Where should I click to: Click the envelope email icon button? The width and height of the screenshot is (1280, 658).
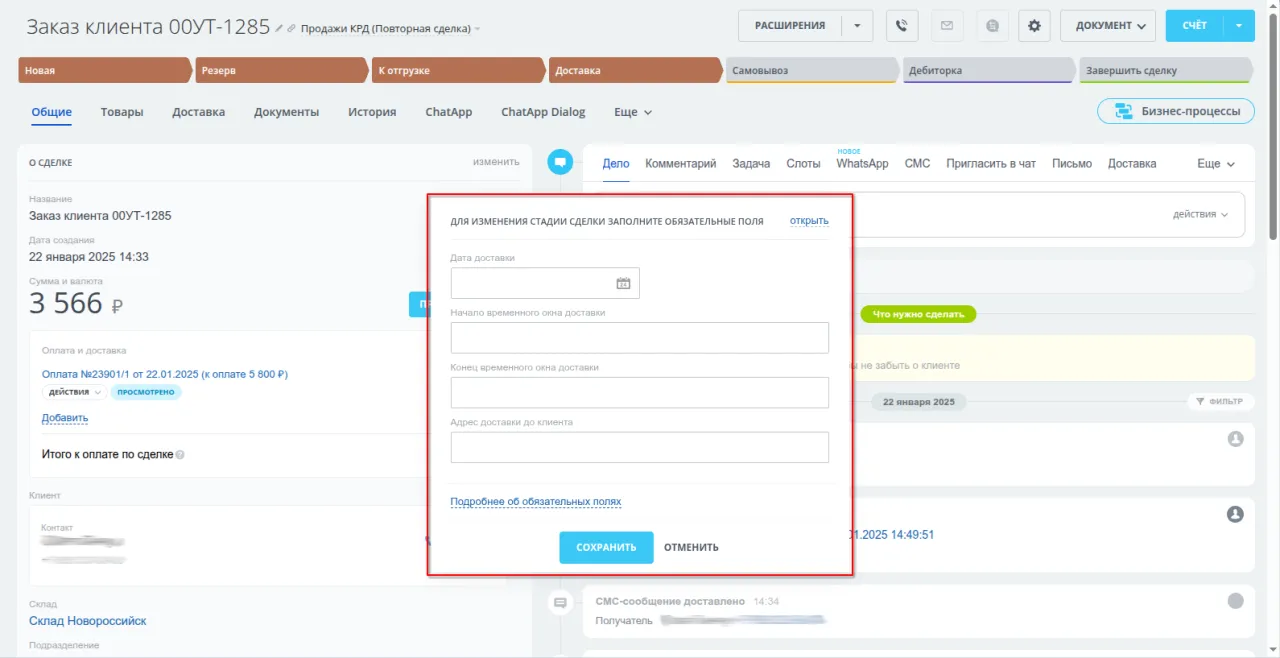coord(947,26)
